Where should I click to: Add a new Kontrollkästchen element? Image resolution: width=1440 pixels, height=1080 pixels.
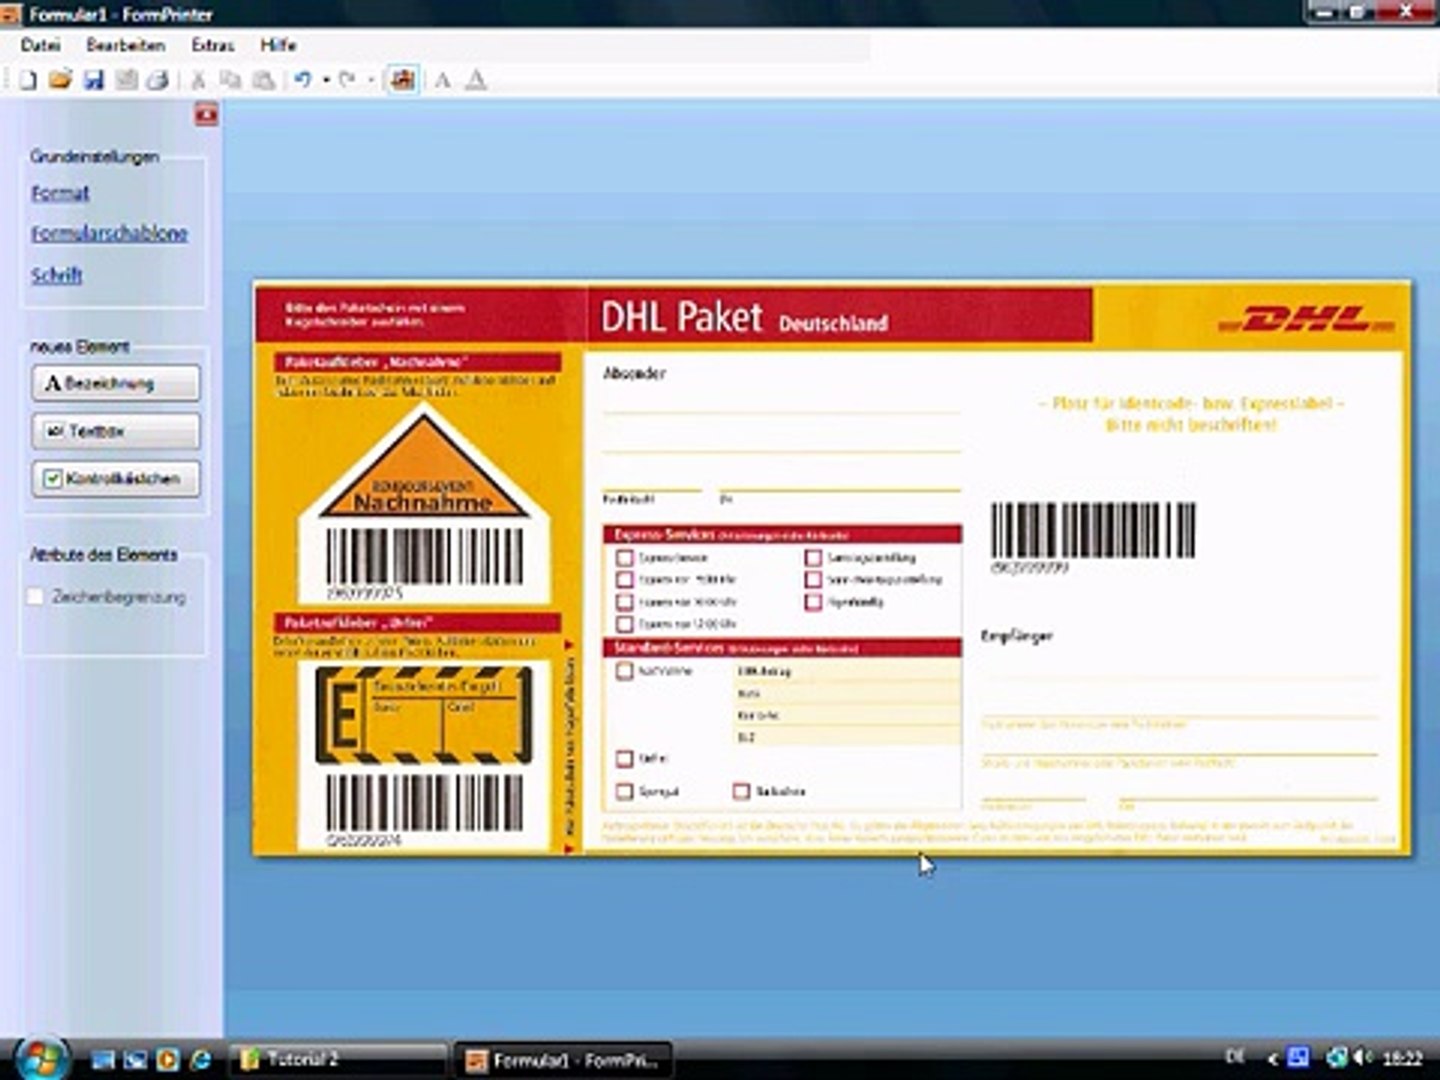(116, 479)
